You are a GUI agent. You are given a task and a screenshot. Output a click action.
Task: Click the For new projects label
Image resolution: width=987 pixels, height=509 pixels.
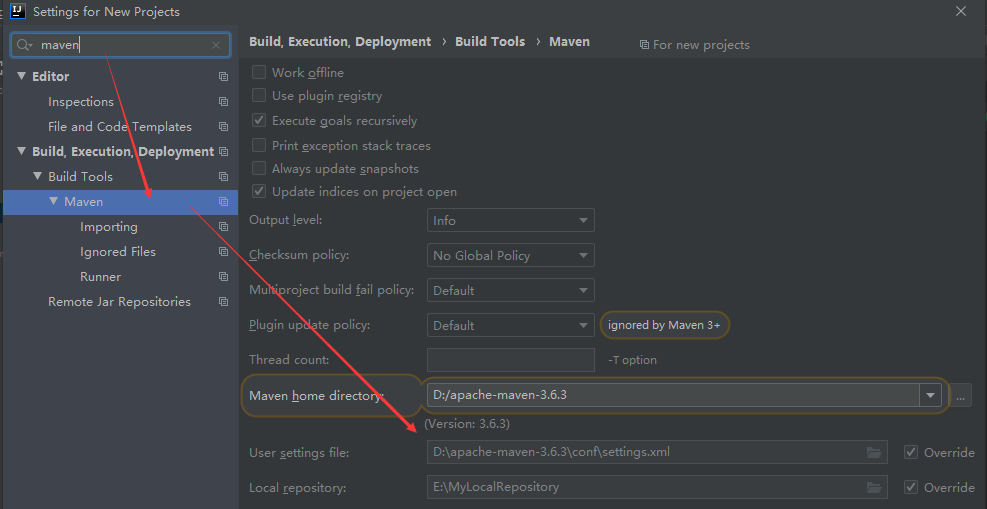701,45
